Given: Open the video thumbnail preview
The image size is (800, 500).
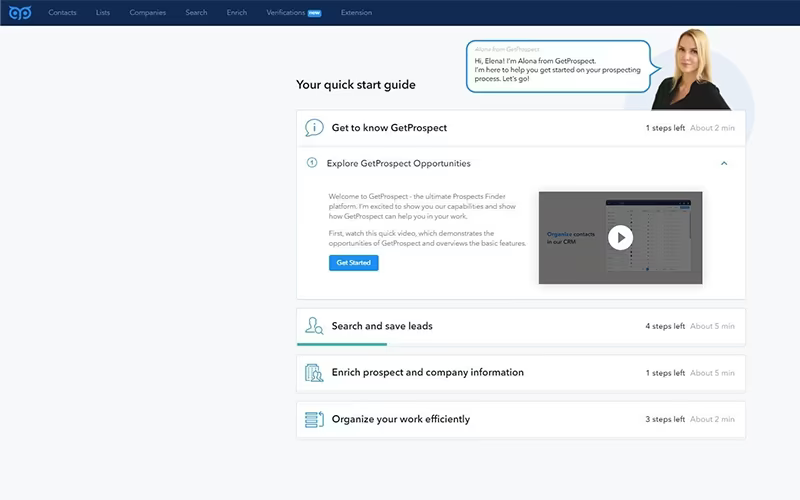Looking at the screenshot, I should (x=620, y=238).
